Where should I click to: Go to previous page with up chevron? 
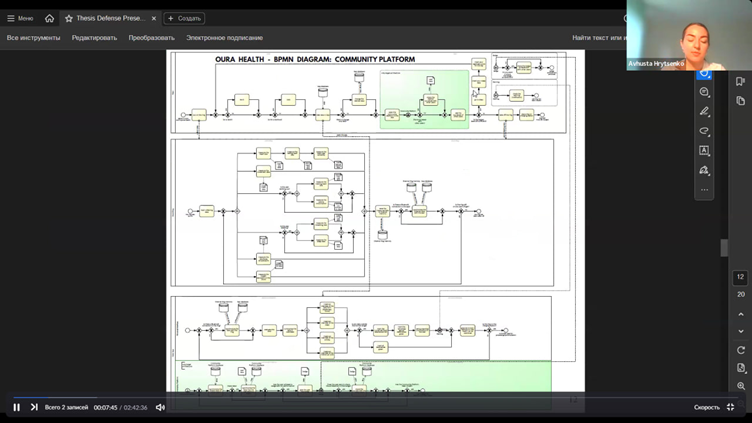click(x=741, y=315)
